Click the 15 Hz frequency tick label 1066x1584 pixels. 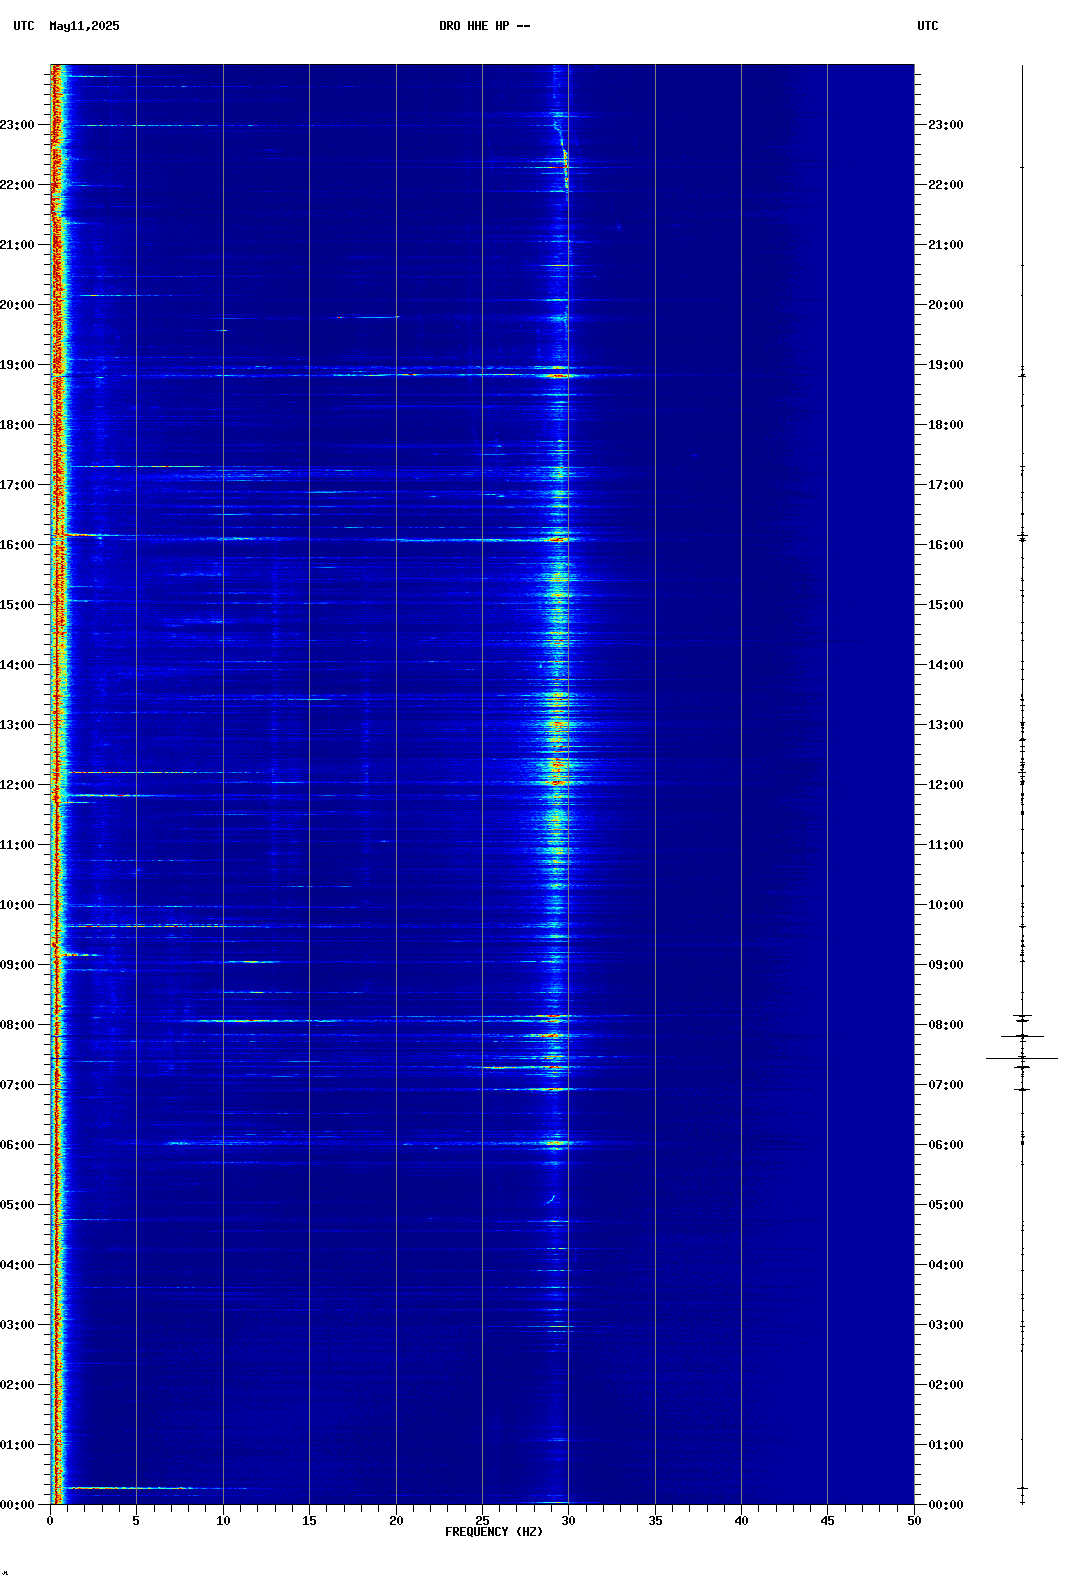[309, 1521]
